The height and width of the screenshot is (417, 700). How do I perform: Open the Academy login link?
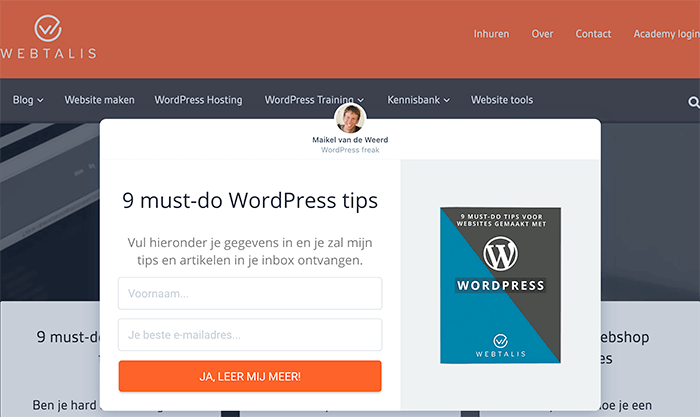(x=667, y=34)
